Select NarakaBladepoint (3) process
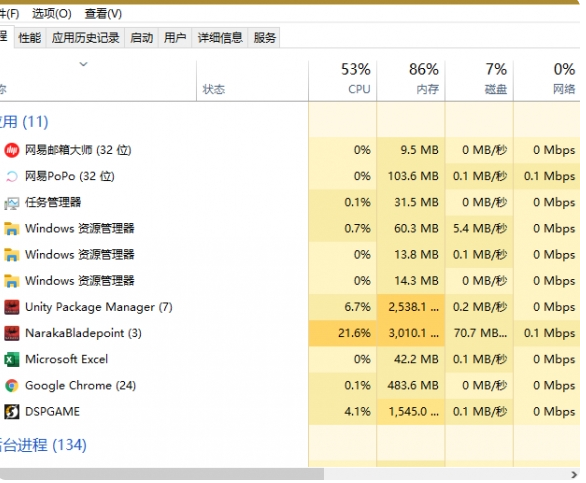 click(x=83, y=333)
